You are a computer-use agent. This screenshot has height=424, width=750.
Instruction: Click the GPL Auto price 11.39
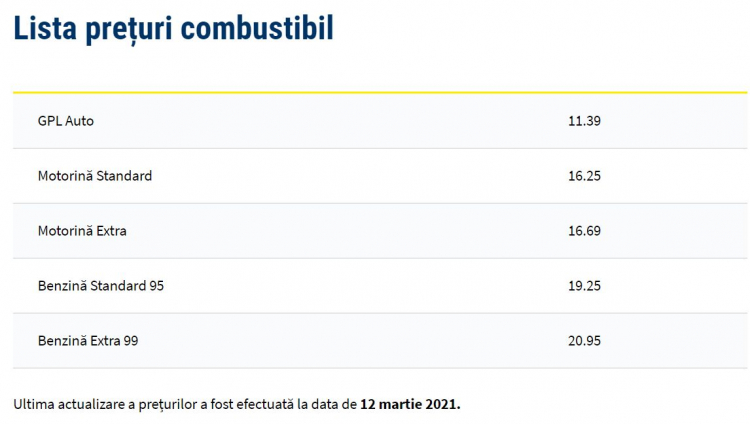(x=584, y=121)
